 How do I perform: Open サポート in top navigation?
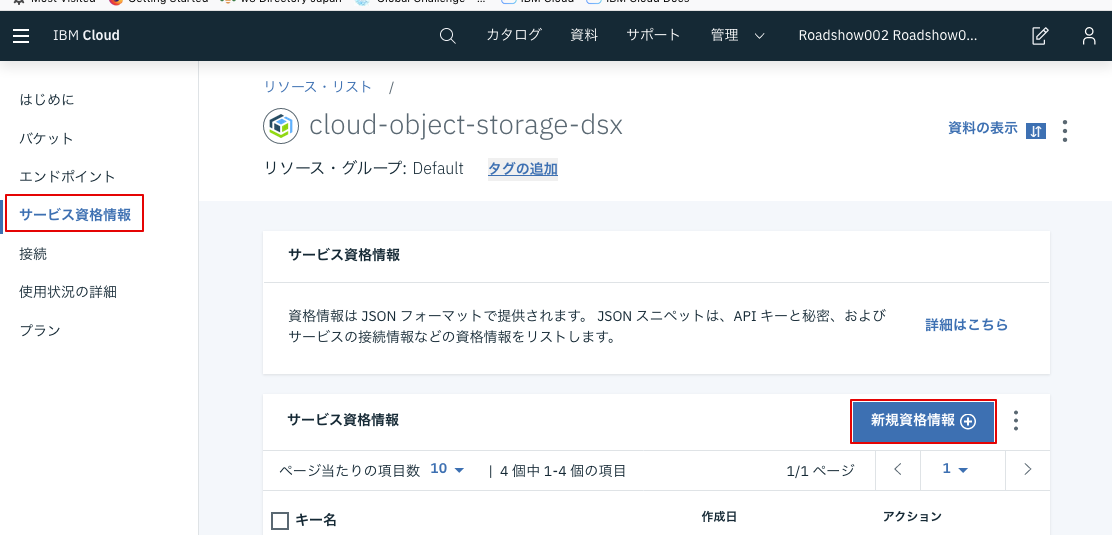(x=653, y=35)
